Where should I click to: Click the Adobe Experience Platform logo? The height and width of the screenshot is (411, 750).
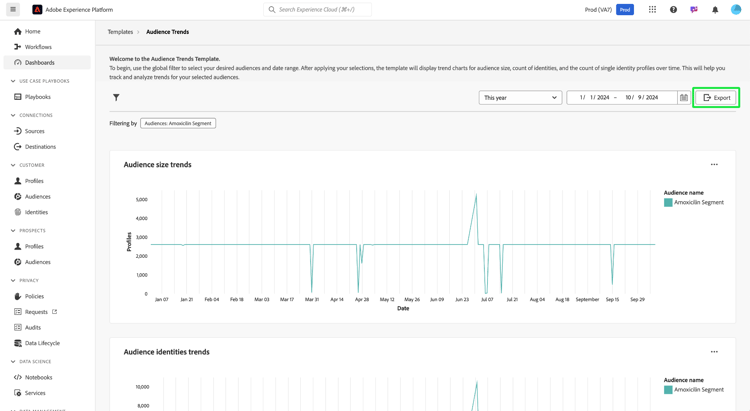tap(37, 10)
